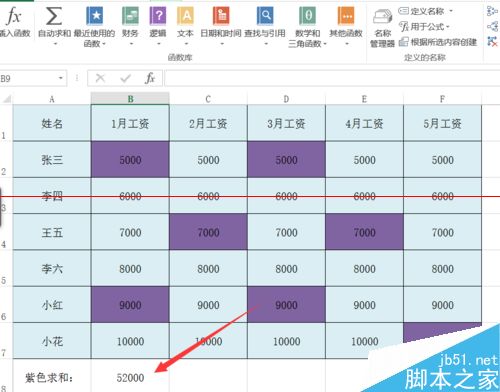Click purple 7000 cell in column C

pos(208,232)
